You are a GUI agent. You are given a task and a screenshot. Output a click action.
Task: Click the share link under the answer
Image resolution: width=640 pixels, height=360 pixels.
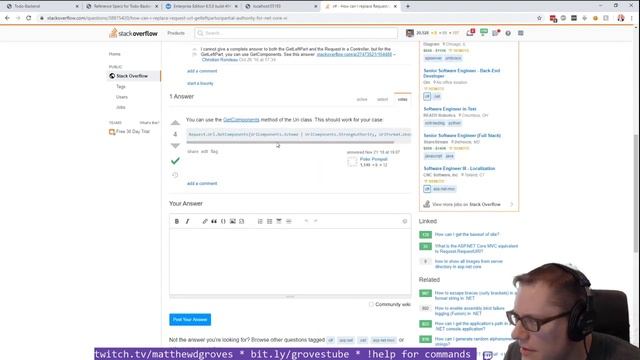193,151
